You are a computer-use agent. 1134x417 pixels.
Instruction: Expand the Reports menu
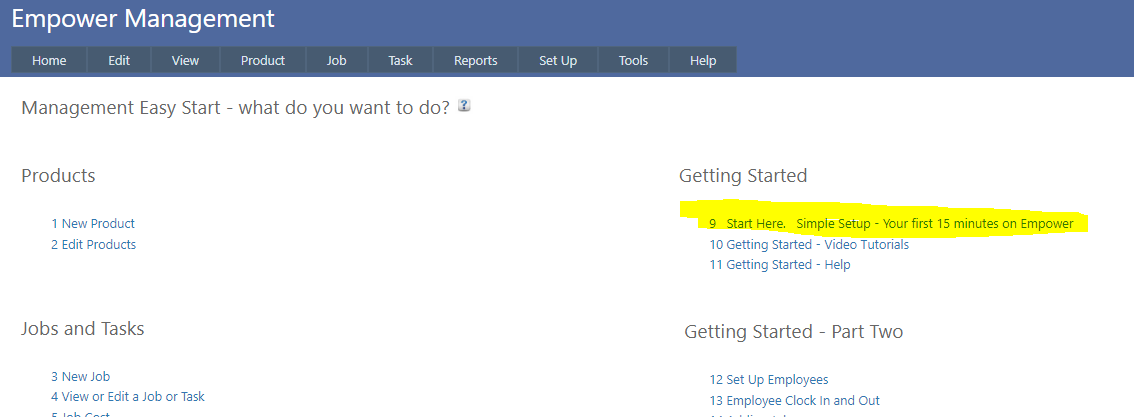tap(475, 60)
